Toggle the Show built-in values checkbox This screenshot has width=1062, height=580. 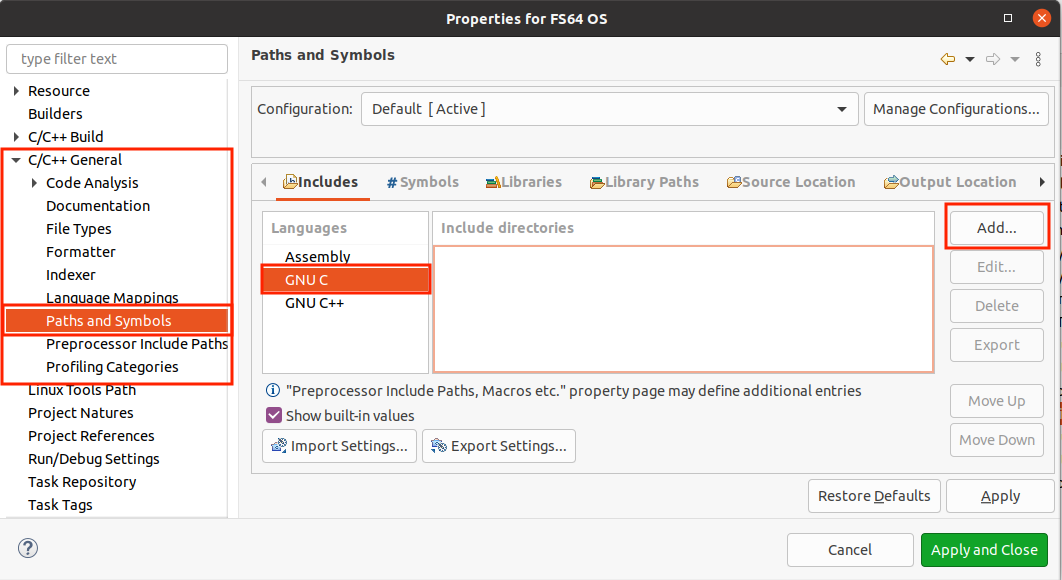tap(274, 415)
